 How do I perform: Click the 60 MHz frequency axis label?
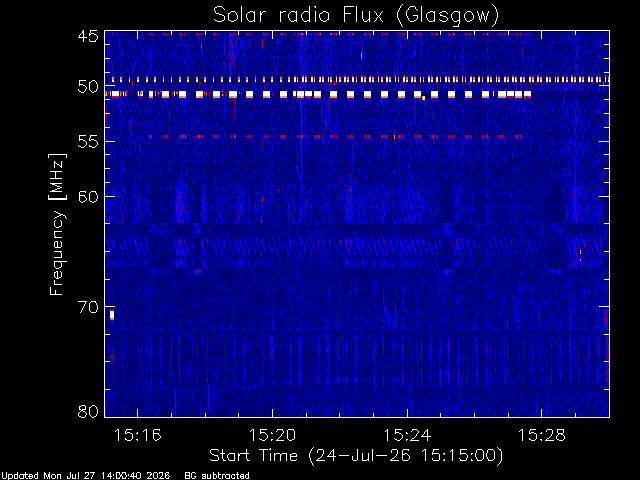click(x=88, y=197)
